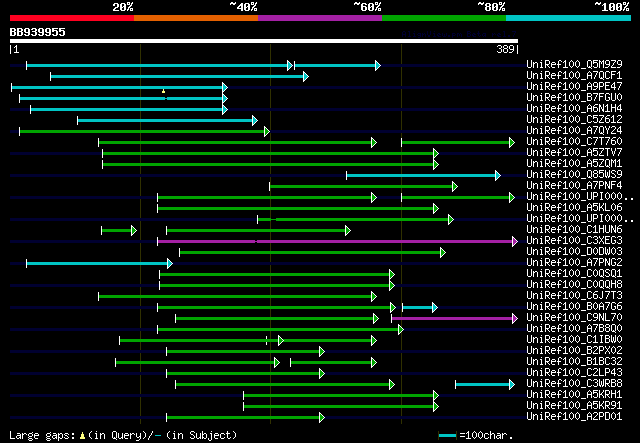
Task: Click the green alignment bar in A7QY24 row
Action: click(144, 131)
